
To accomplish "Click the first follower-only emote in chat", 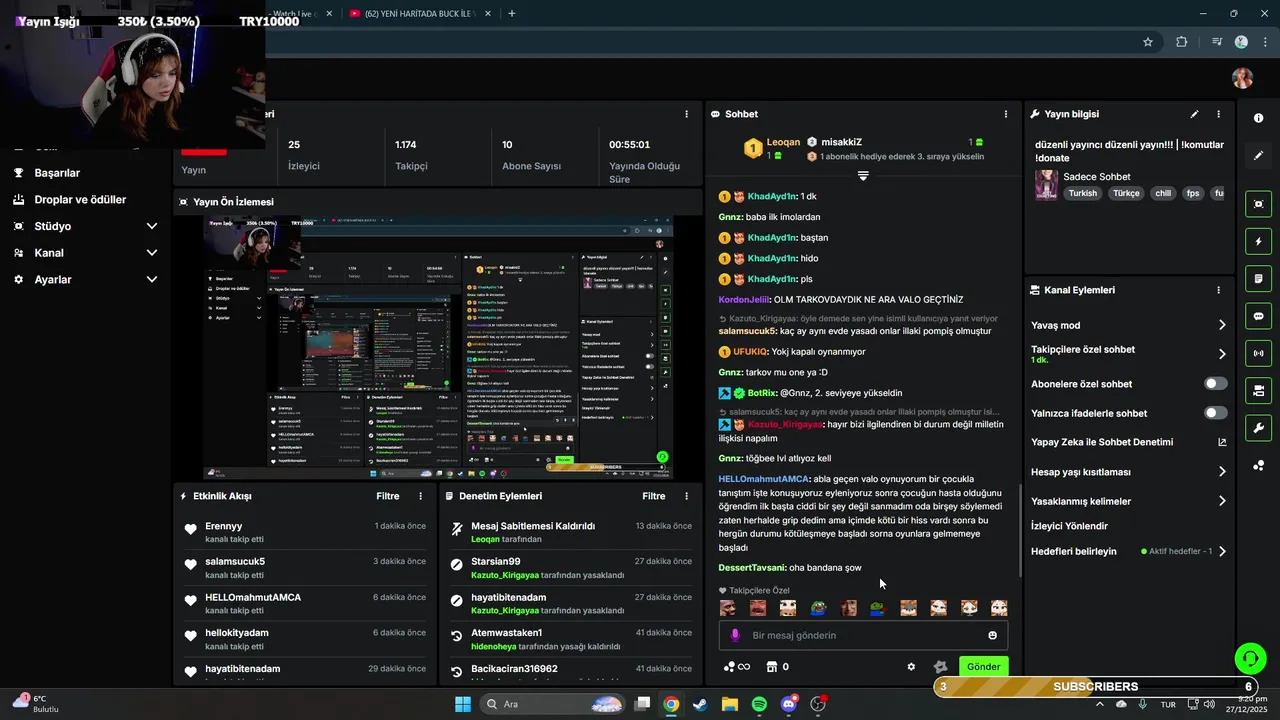I will pos(728,608).
